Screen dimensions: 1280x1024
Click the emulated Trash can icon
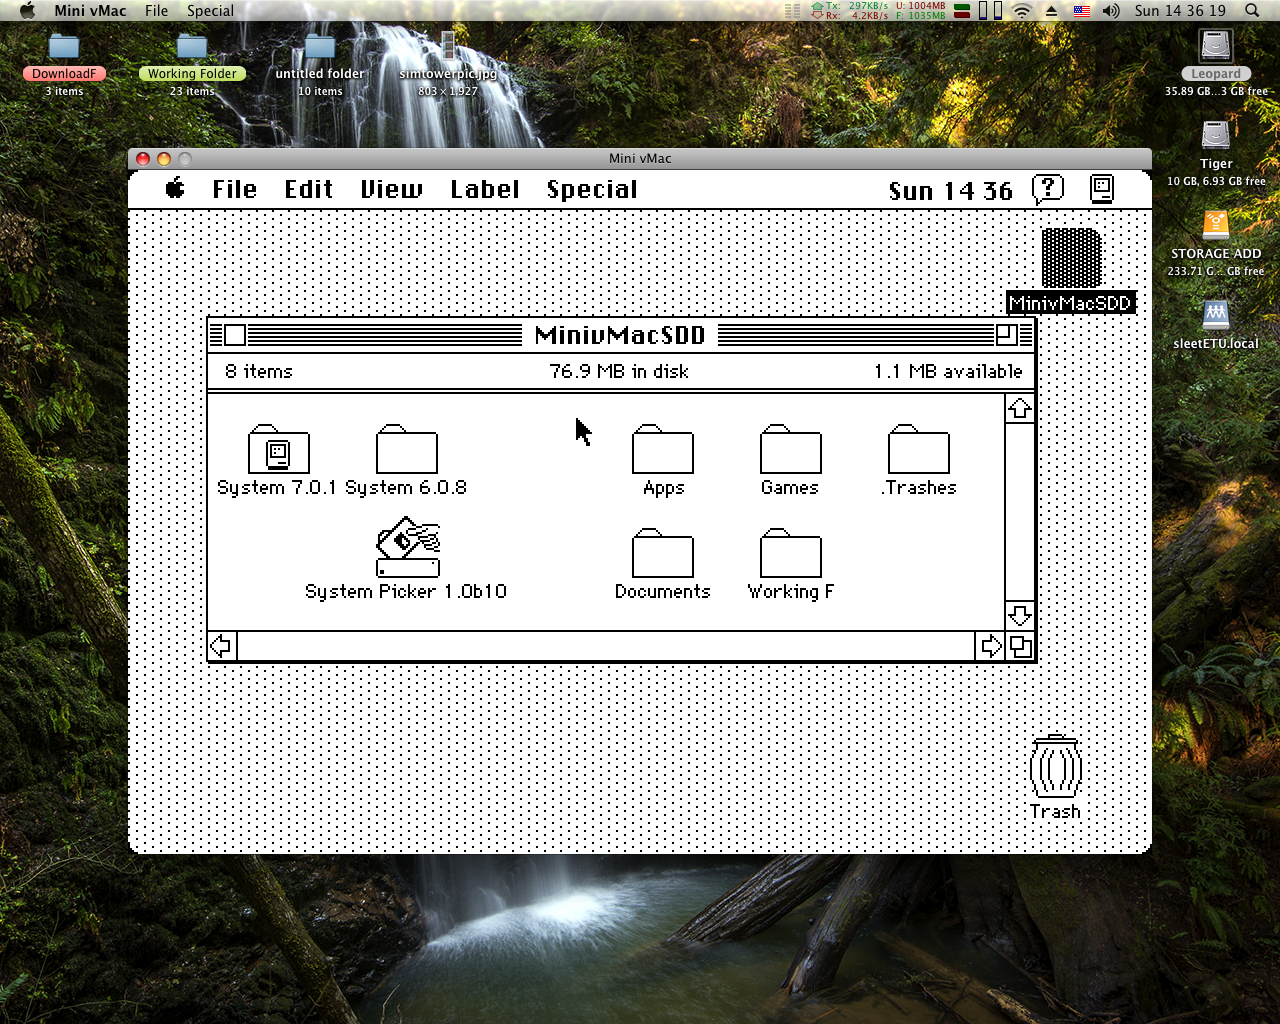click(1056, 767)
